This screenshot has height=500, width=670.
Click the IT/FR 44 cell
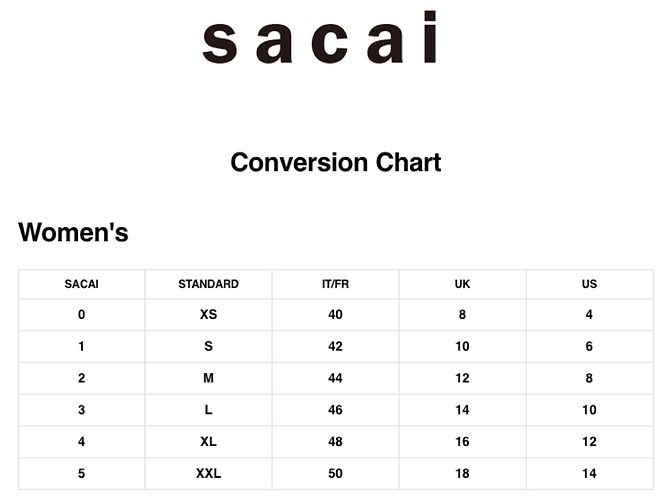[335, 378]
